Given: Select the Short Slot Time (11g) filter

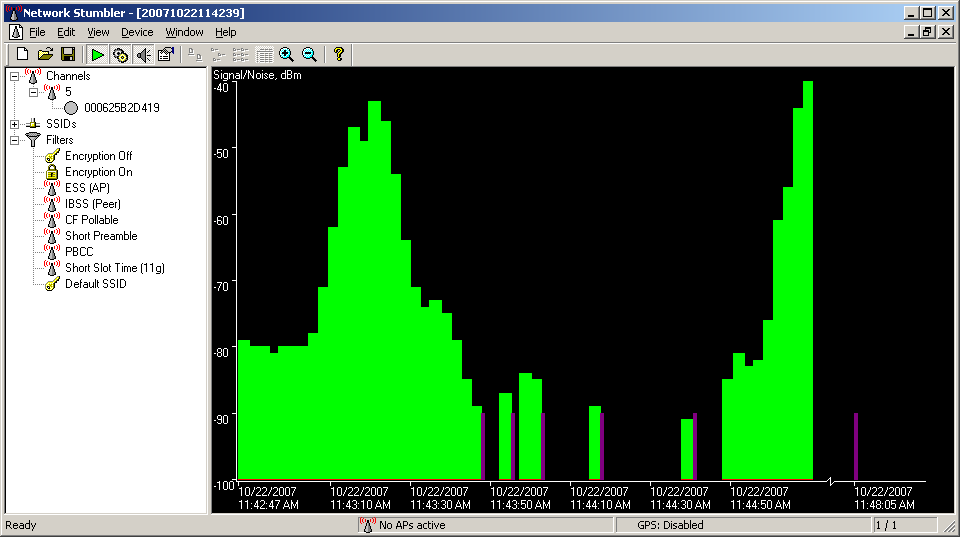Looking at the screenshot, I should pyautogui.click(x=114, y=268).
